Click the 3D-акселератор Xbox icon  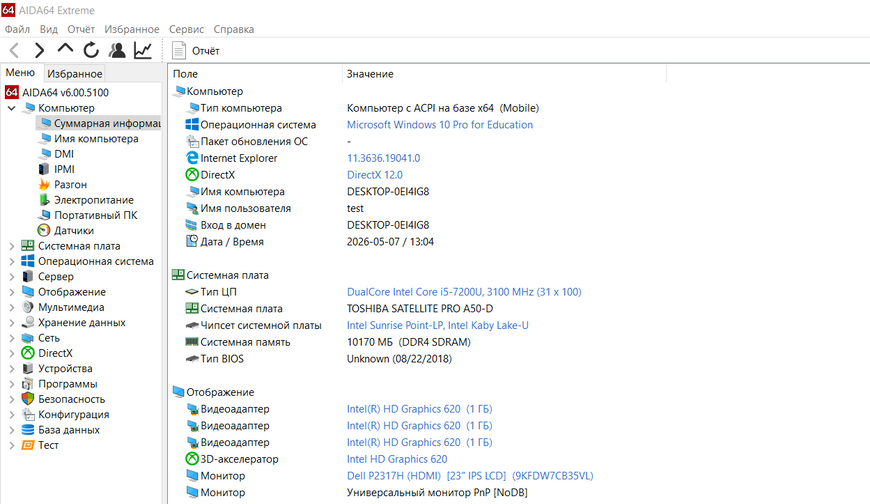tap(192, 458)
